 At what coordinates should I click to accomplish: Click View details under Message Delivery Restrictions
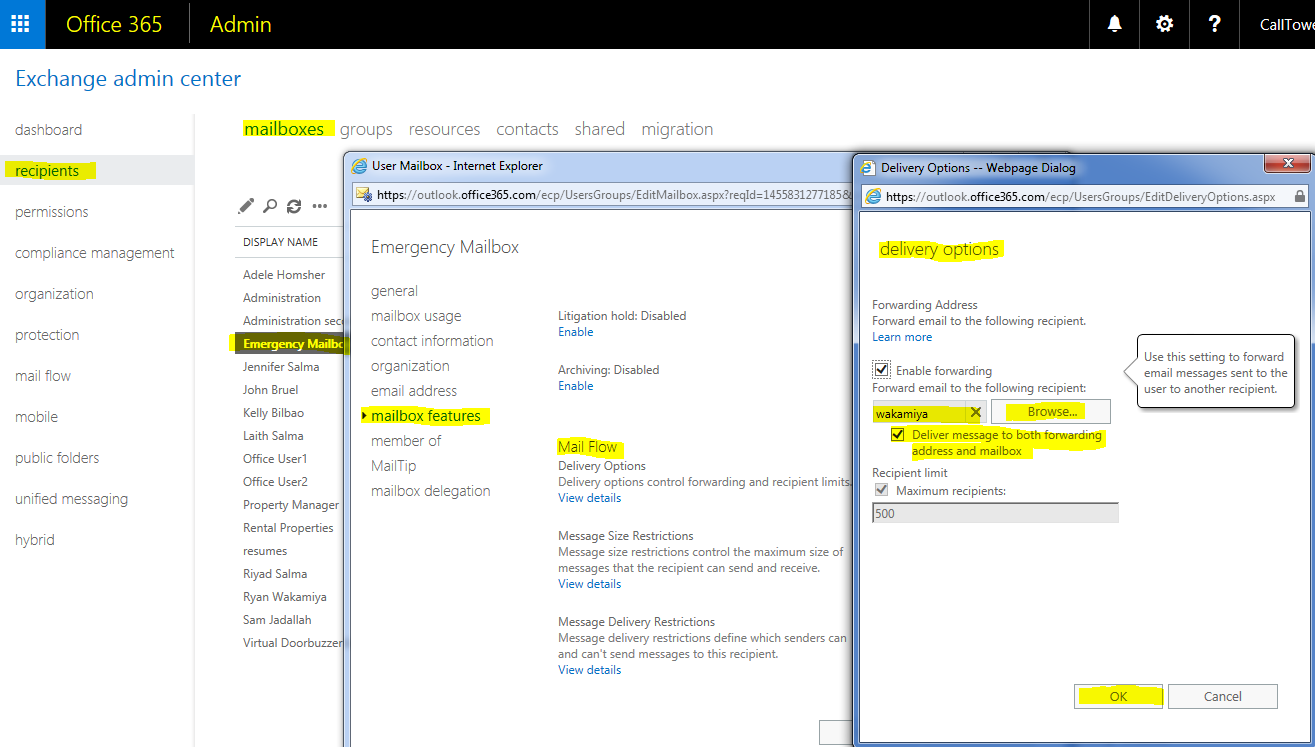(x=590, y=670)
